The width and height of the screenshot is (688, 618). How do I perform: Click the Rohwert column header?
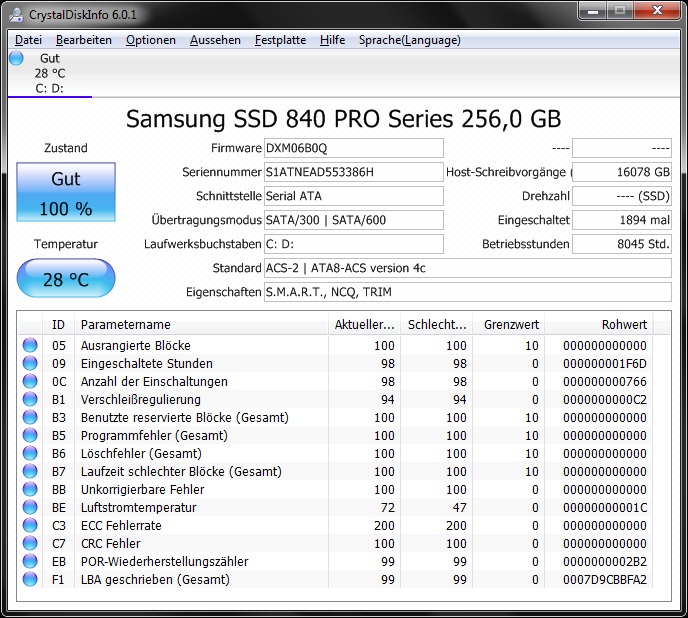[598, 324]
